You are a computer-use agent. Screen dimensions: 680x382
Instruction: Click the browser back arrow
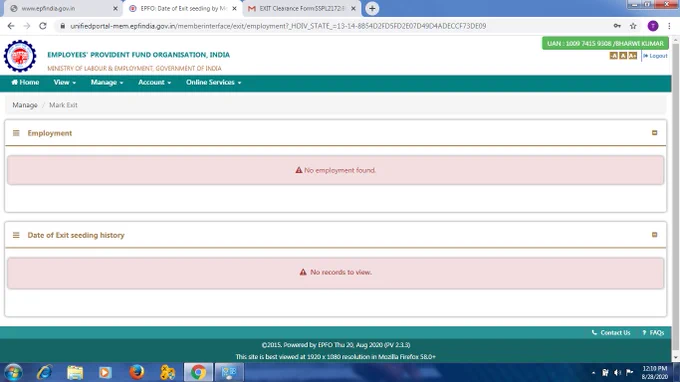click(x=11, y=26)
